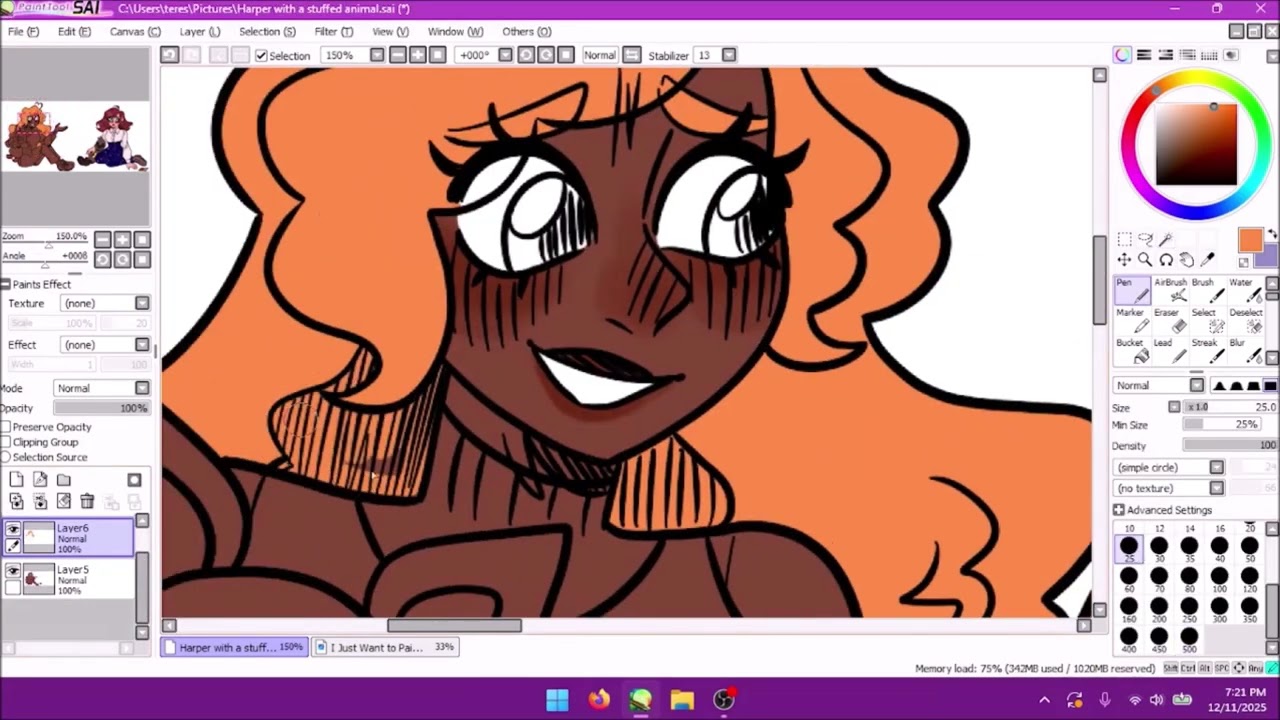
Task: Switch to Harper with a stuff... canvas tab
Action: coord(235,647)
